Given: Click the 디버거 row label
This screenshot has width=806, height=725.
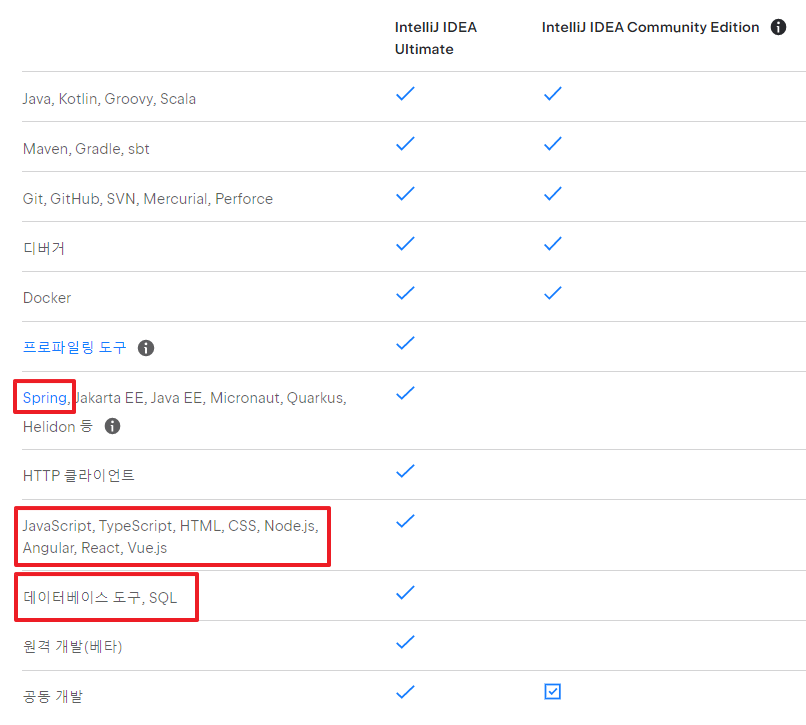Looking at the screenshot, I should point(44,248).
